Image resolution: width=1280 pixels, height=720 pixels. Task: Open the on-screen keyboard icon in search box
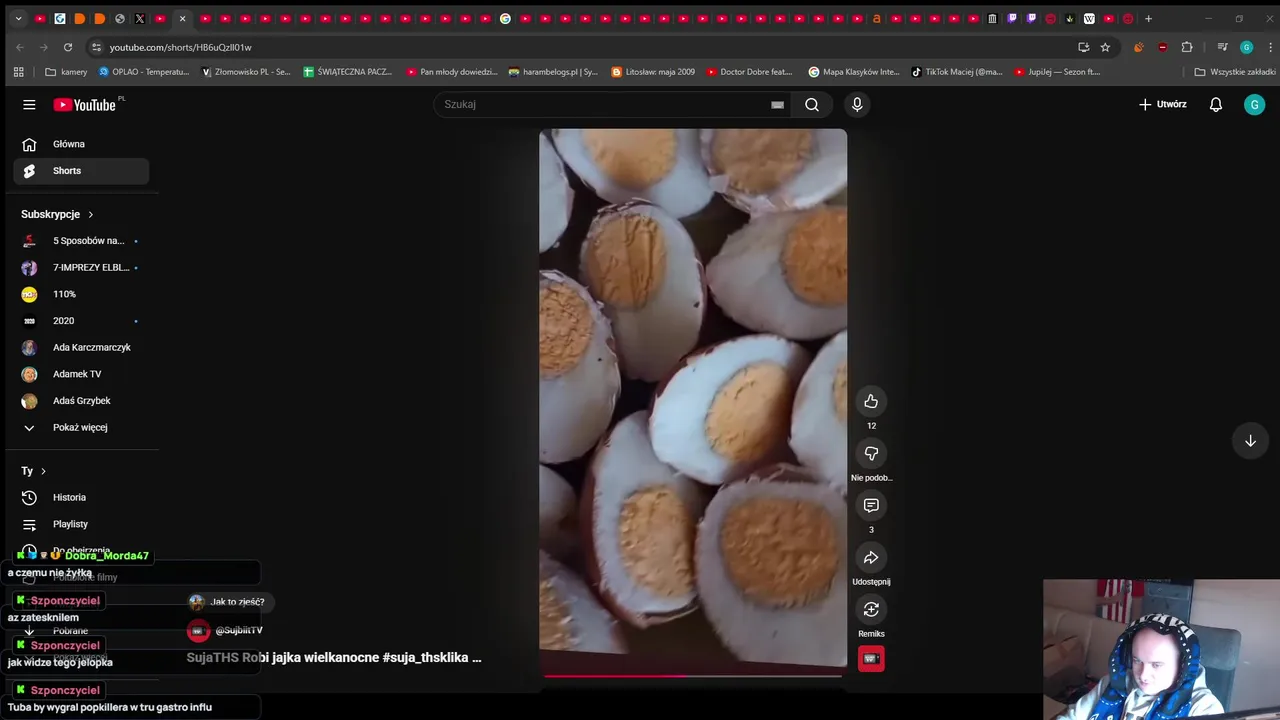coord(777,105)
